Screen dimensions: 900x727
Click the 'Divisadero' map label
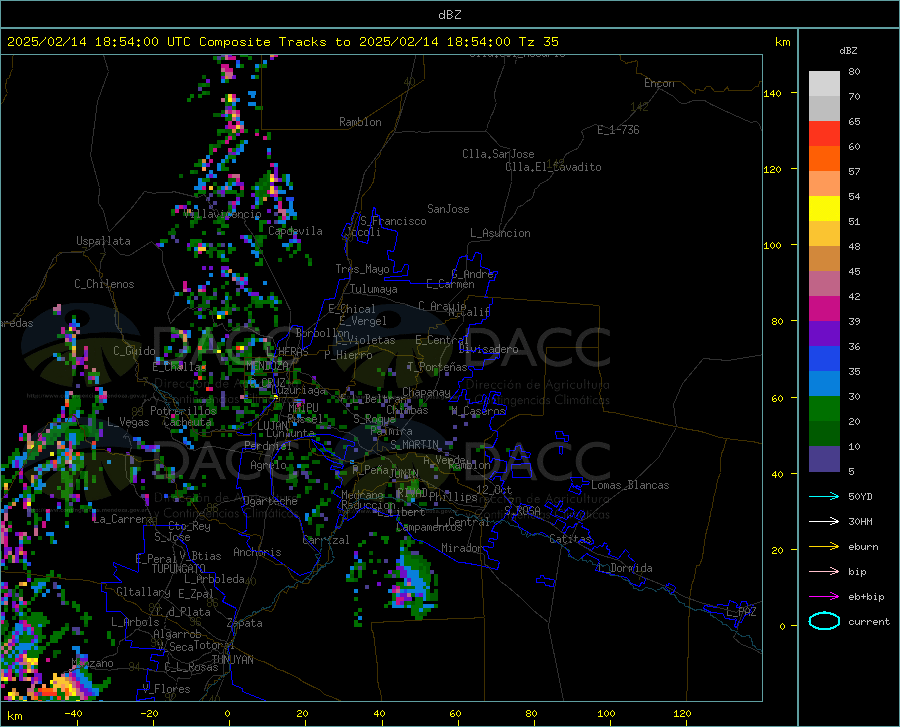[488, 349]
